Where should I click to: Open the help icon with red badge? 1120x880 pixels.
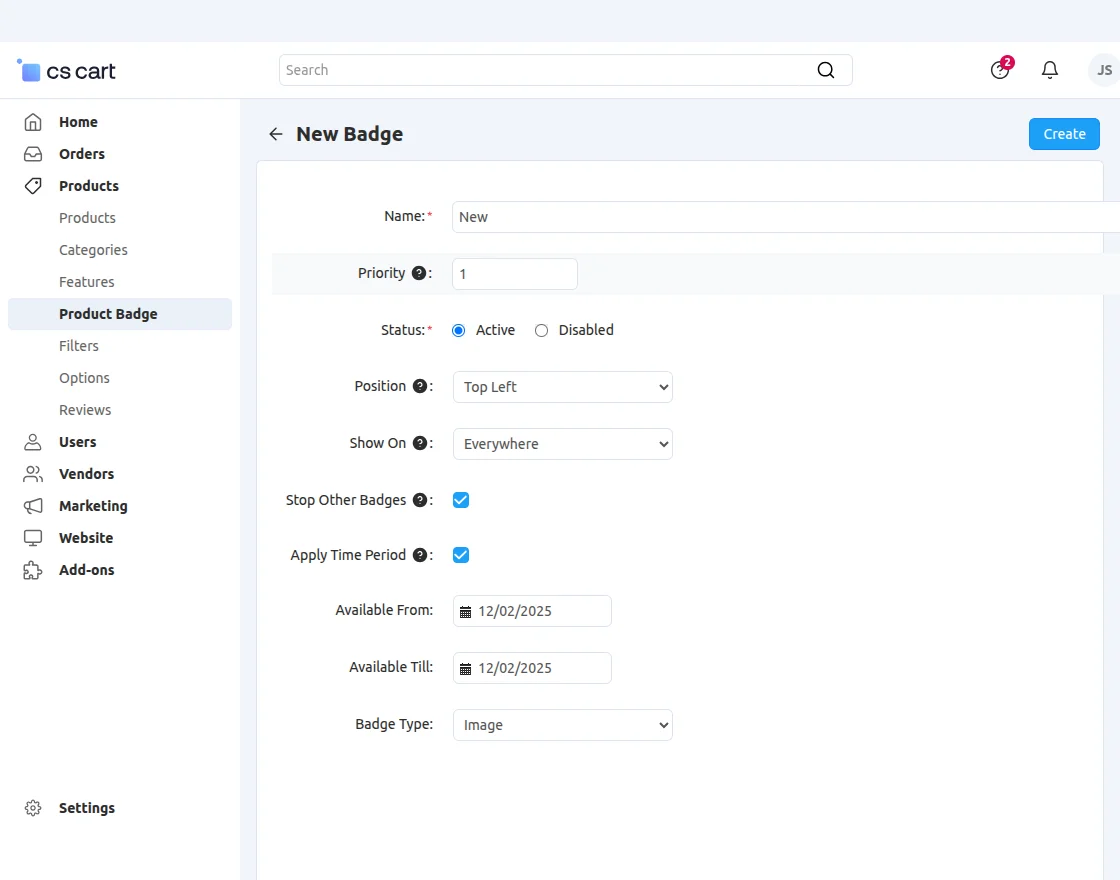pyautogui.click(x=1000, y=70)
